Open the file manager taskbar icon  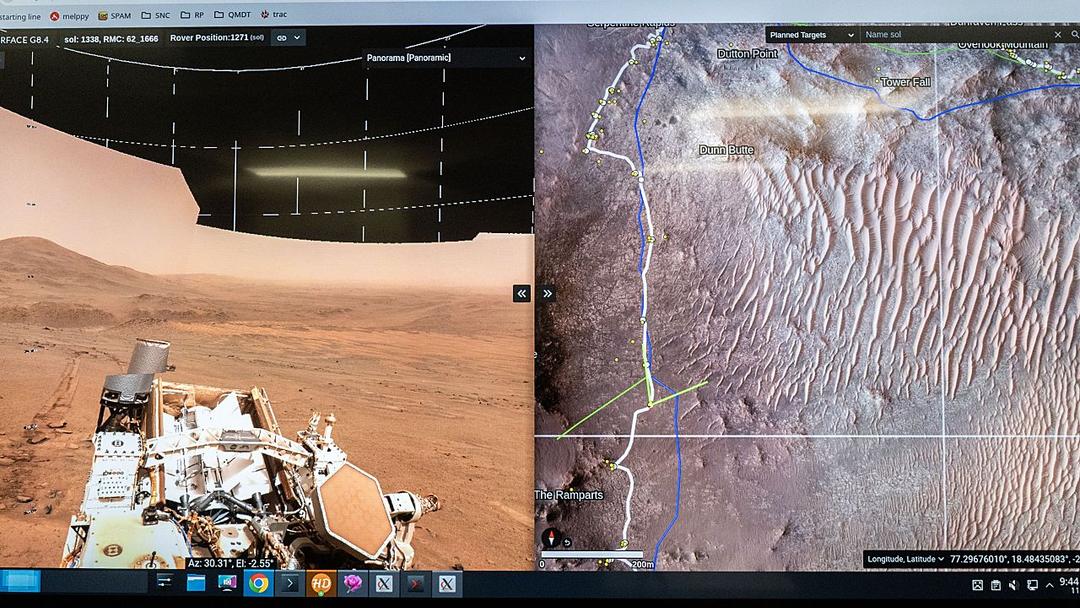(196, 583)
